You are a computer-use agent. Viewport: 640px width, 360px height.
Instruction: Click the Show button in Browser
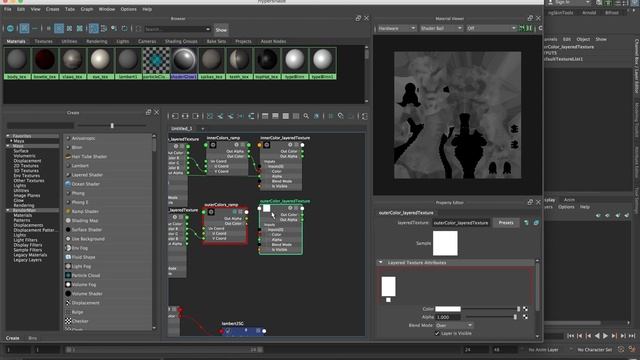[x=221, y=30]
